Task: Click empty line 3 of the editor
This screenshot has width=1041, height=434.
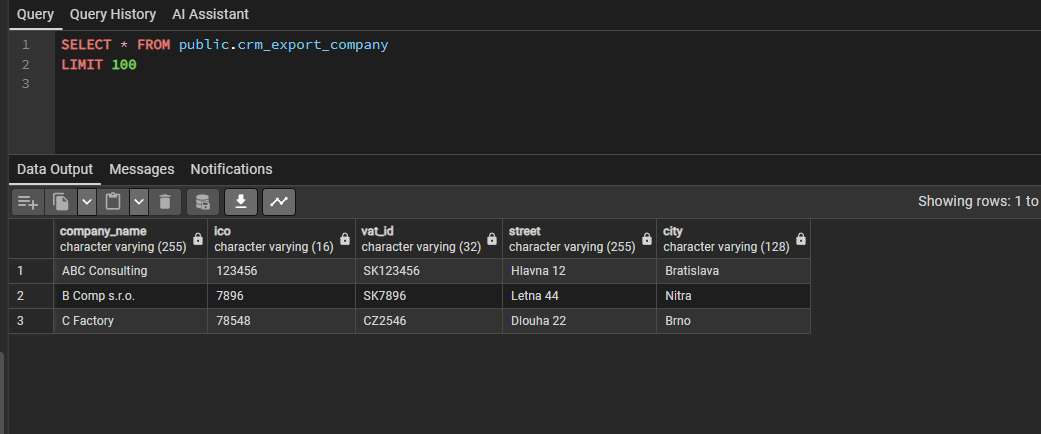Action: coord(548,84)
